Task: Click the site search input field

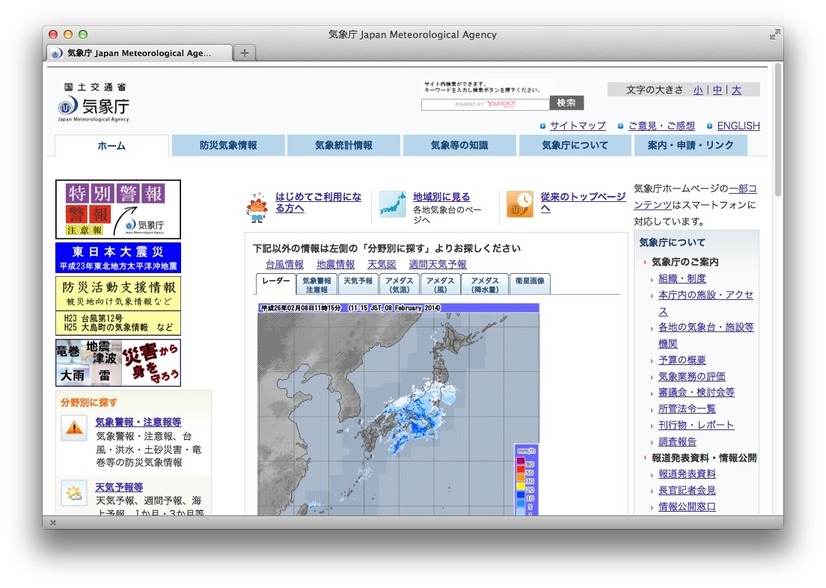Action: click(x=485, y=104)
